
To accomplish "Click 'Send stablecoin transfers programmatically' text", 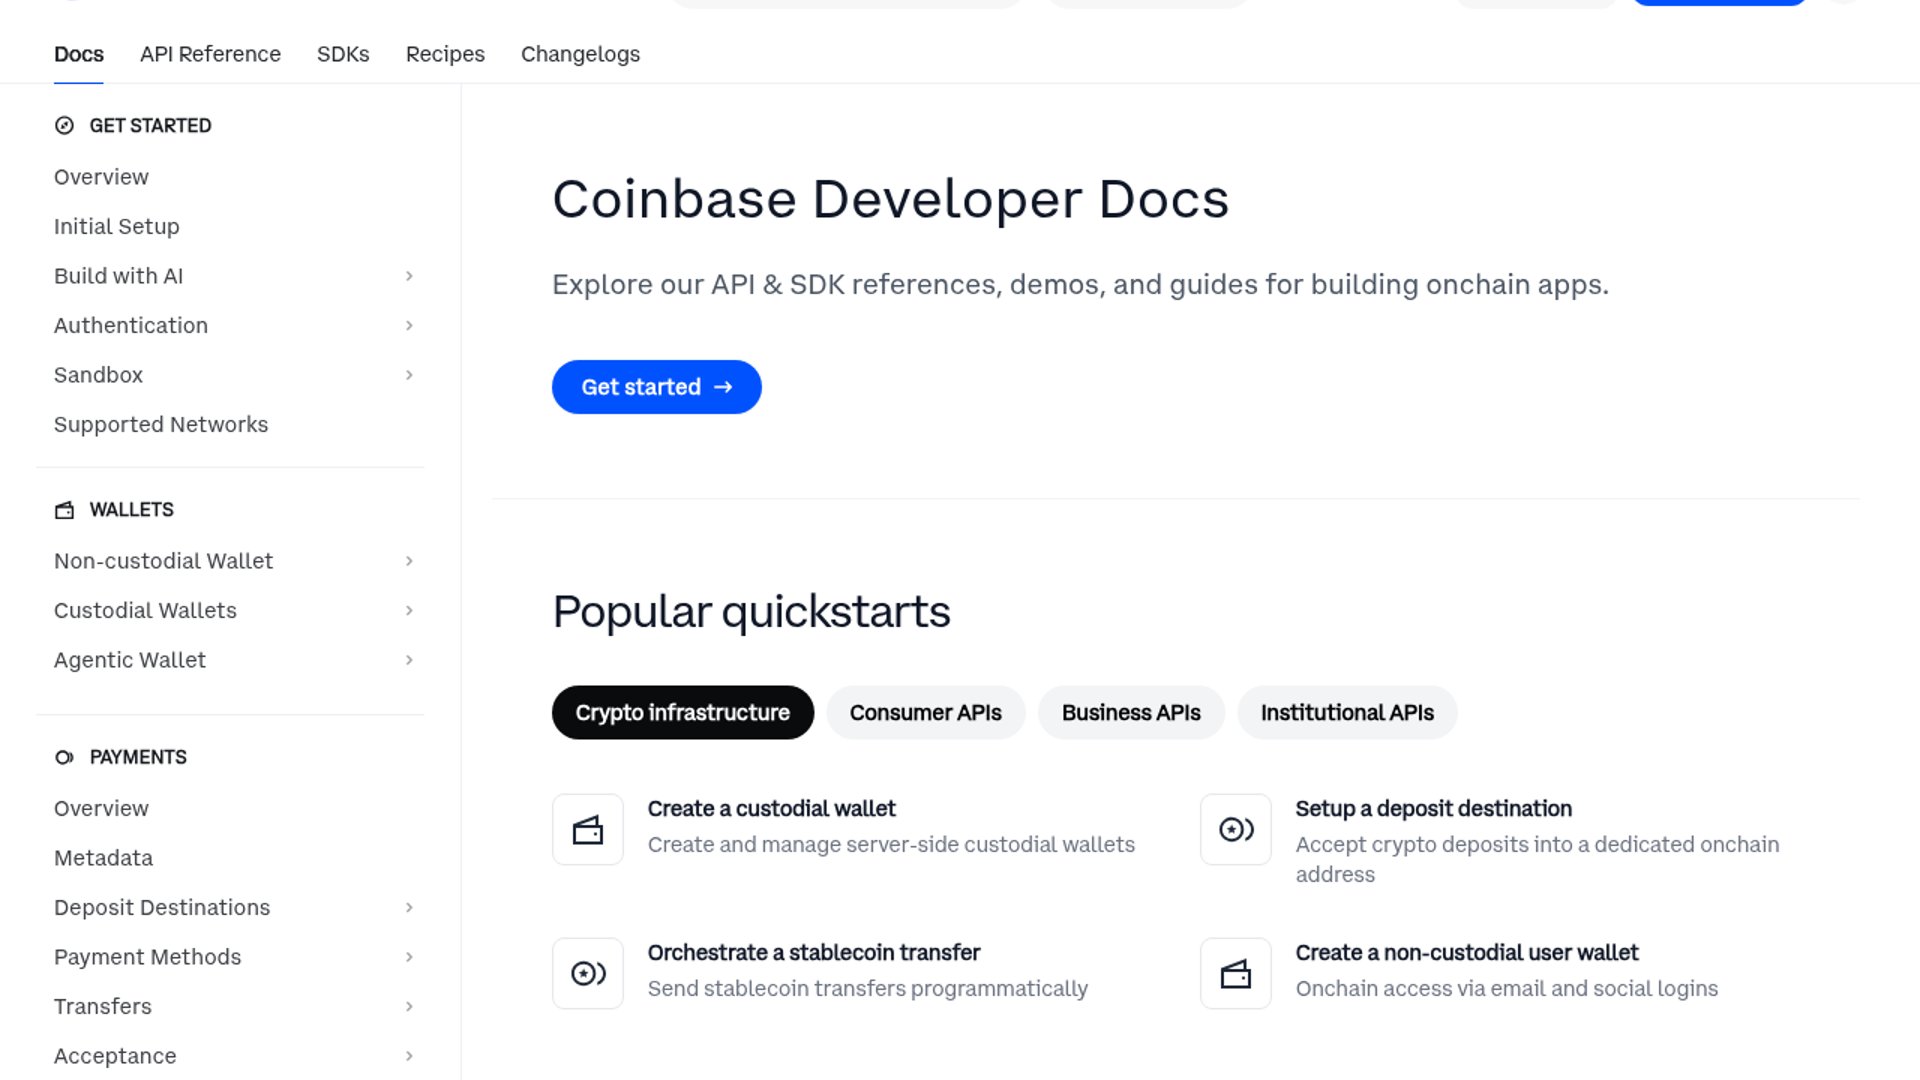I will pos(867,988).
